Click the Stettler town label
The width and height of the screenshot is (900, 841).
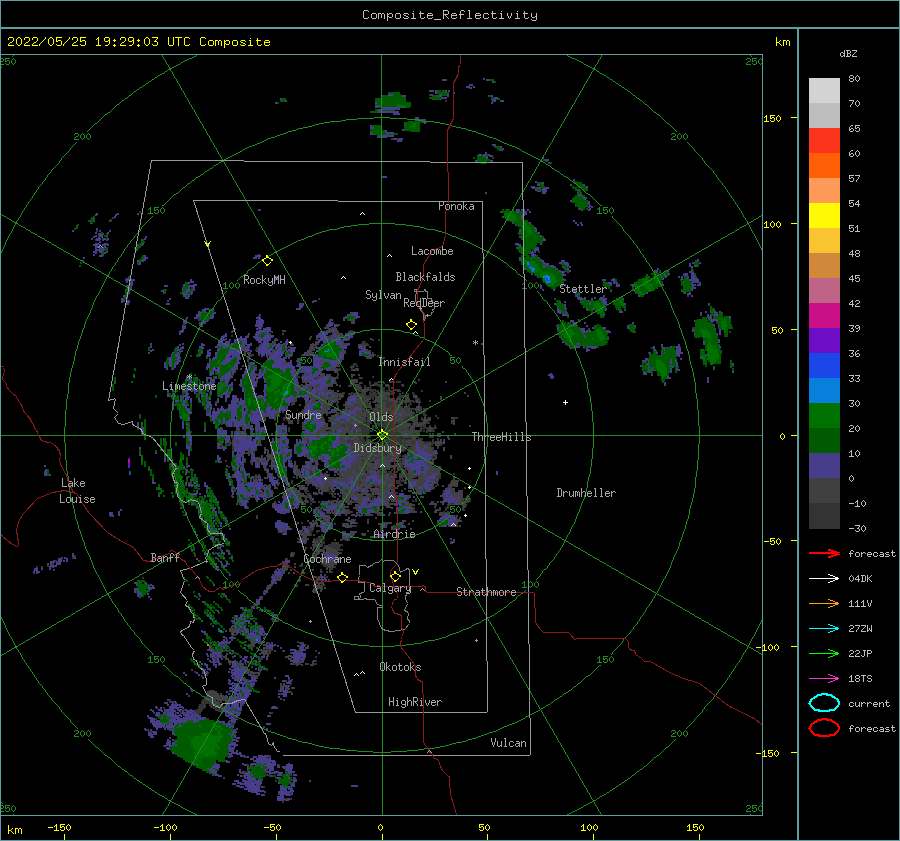[583, 289]
